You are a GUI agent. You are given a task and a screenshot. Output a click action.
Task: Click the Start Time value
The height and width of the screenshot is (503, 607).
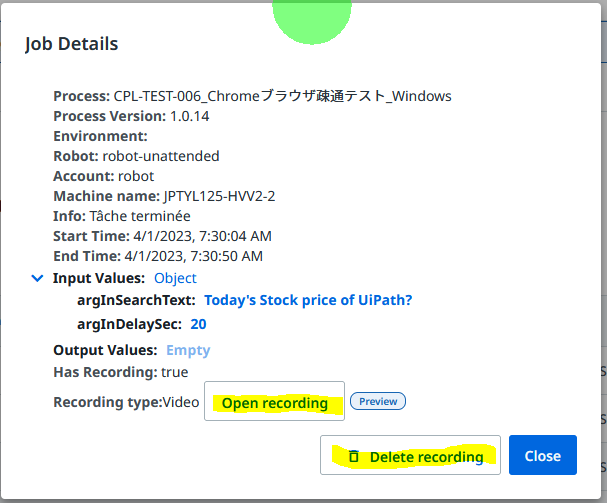coord(202,236)
